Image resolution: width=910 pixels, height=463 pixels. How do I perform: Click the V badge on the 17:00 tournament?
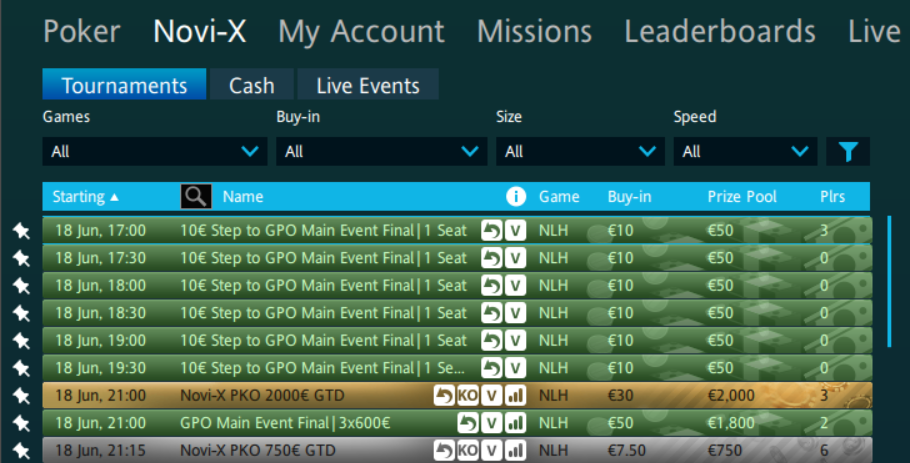[515, 231]
